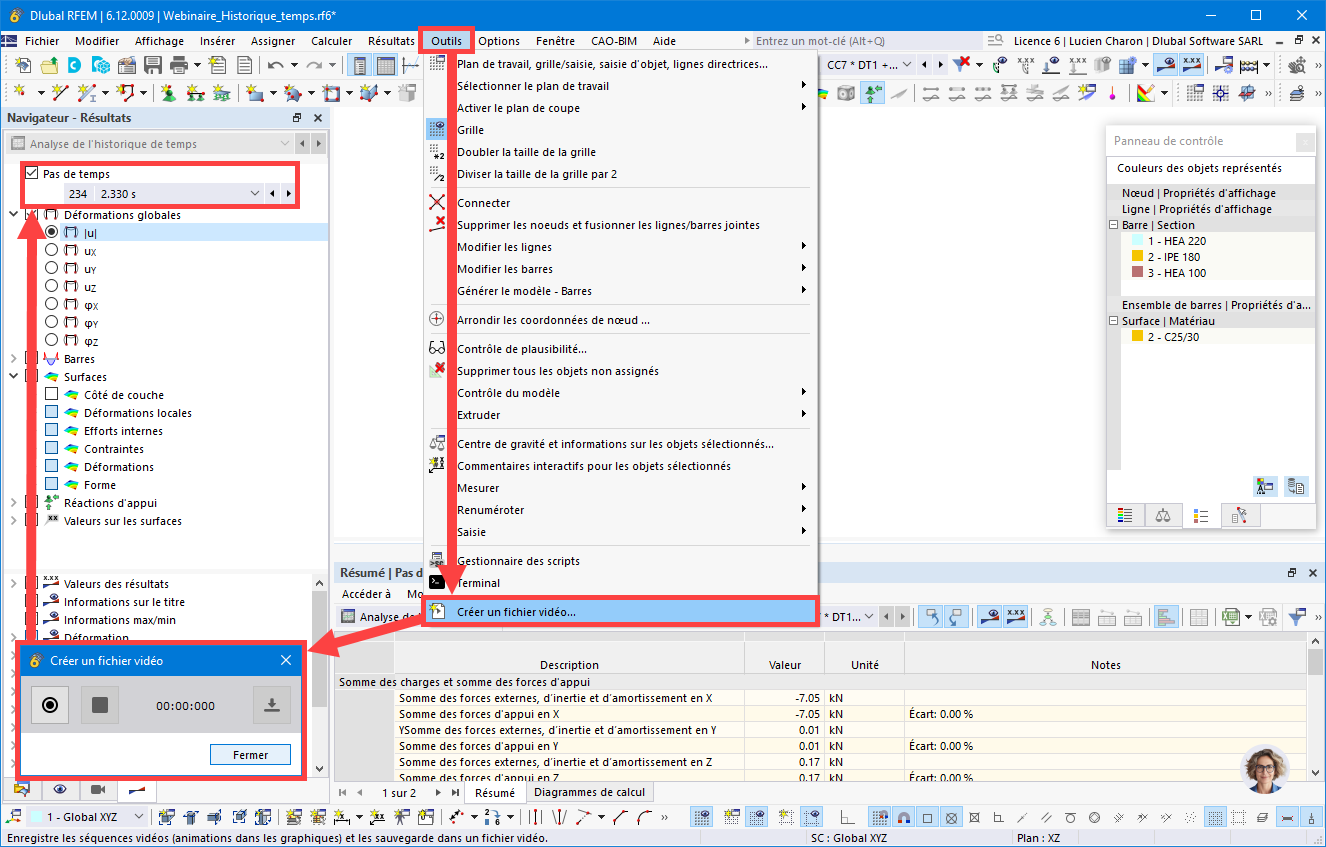This screenshot has width=1326, height=847.
Task: Click the HEA 220 section color swatch
Action: pos(1137,241)
